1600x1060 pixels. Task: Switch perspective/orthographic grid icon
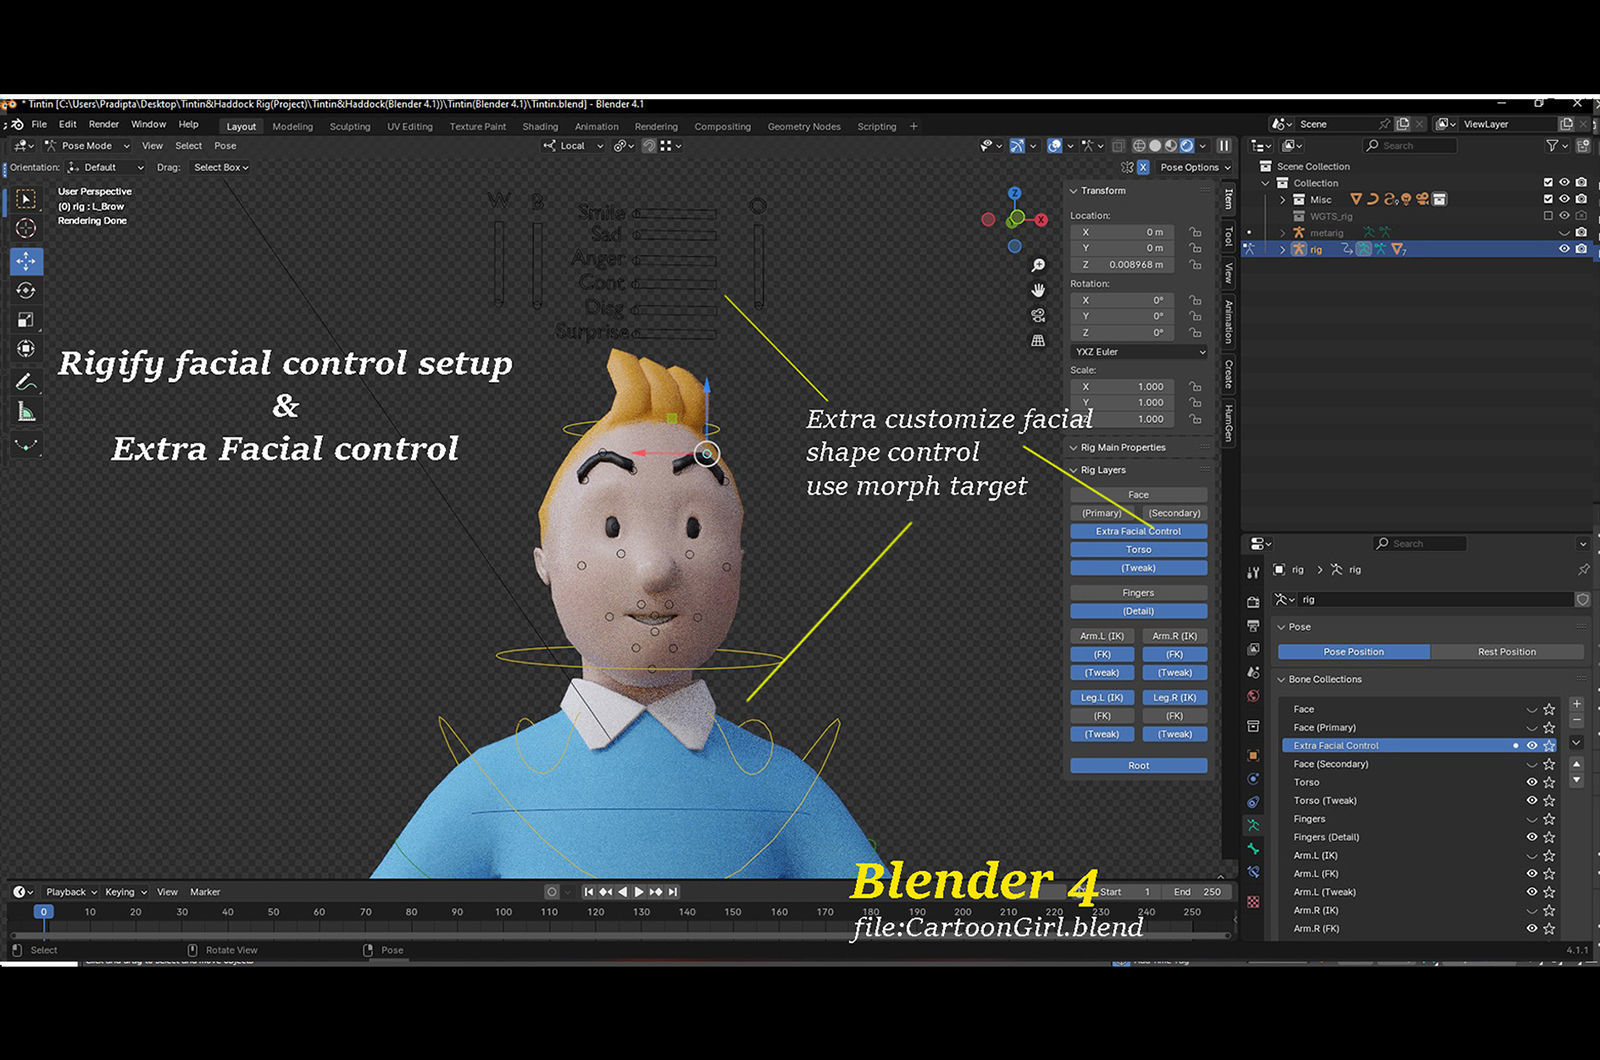[1038, 340]
